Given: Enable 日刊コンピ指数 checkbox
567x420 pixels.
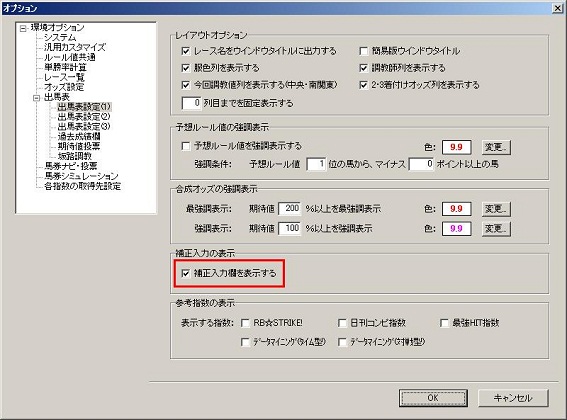Looking at the screenshot, I should click(342, 323).
